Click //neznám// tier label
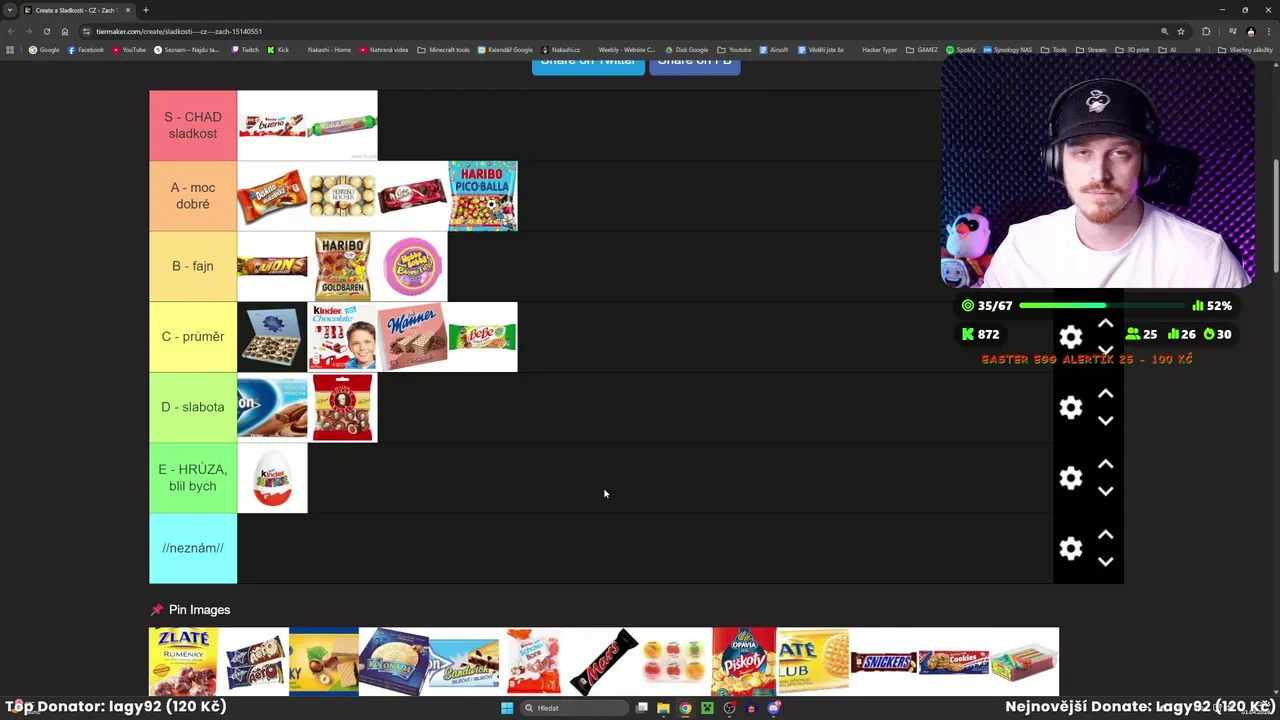Viewport: 1280px width, 720px height. click(x=193, y=548)
